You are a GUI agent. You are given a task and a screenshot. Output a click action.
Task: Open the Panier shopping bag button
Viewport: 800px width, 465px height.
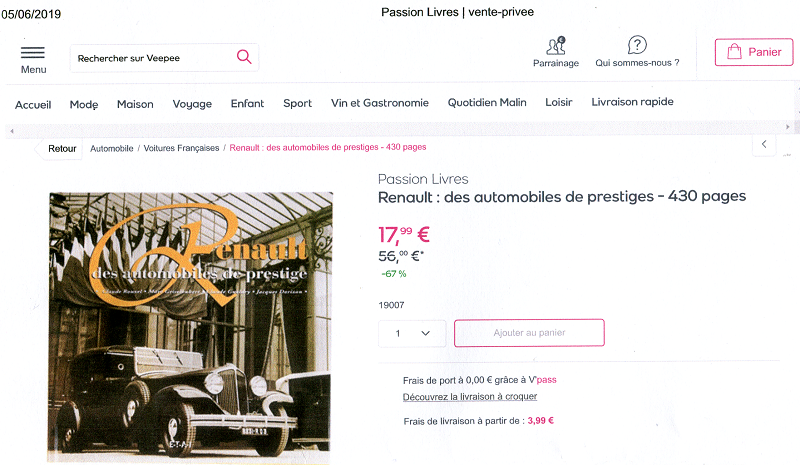pos(754,52)
